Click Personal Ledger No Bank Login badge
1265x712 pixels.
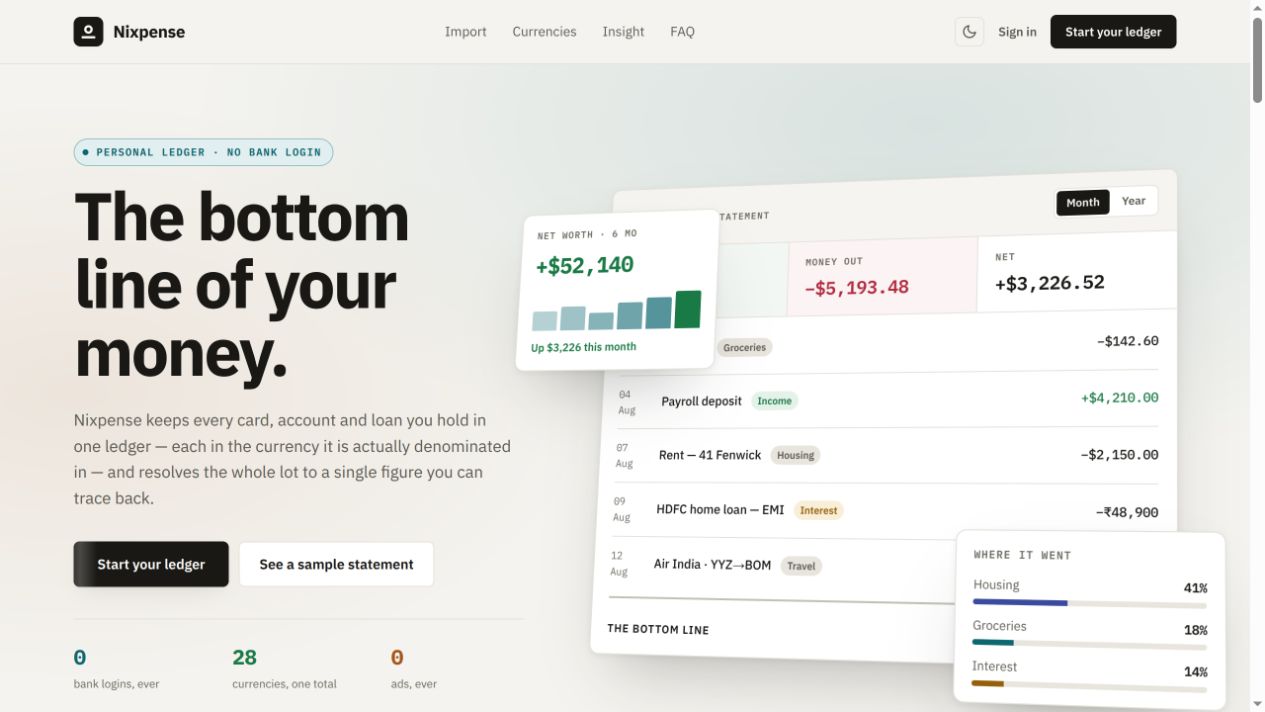[203, 152]
